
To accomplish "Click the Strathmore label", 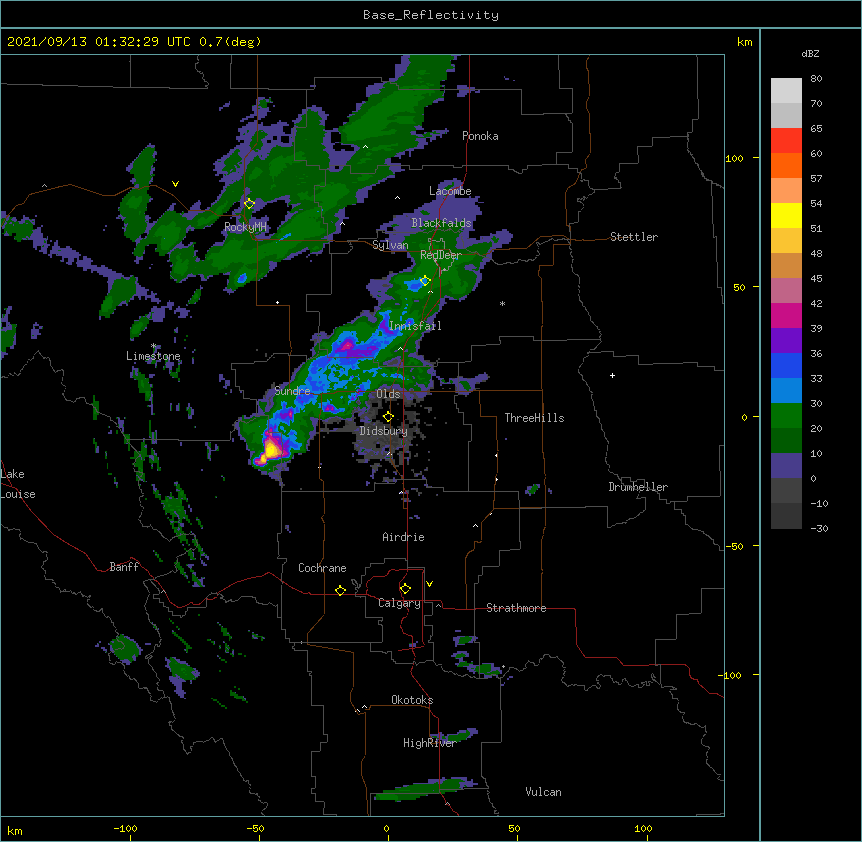I will [516, 608].
